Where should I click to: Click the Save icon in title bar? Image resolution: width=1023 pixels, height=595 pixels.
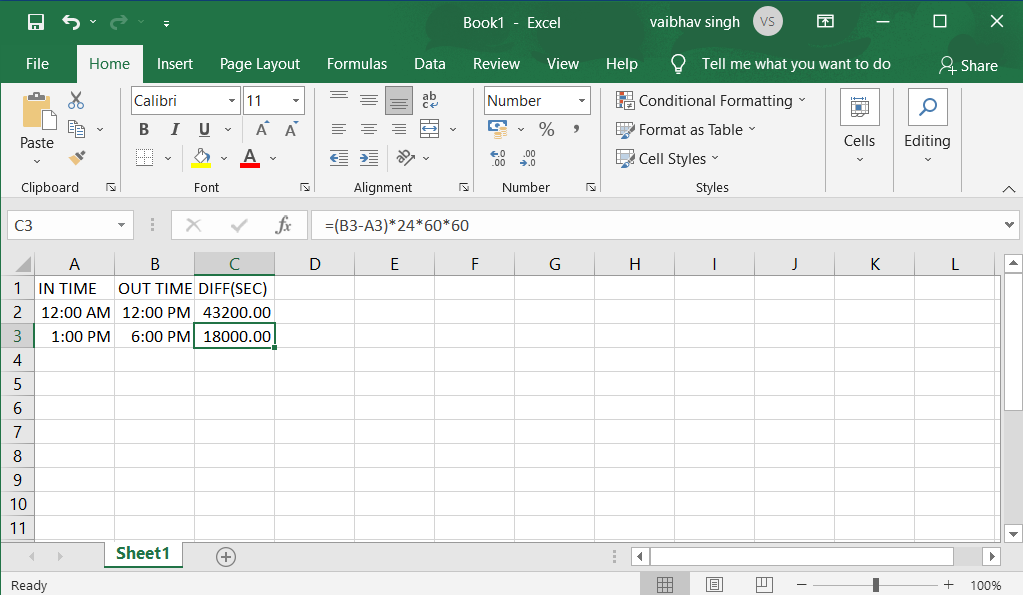click(x=35, y=22)
